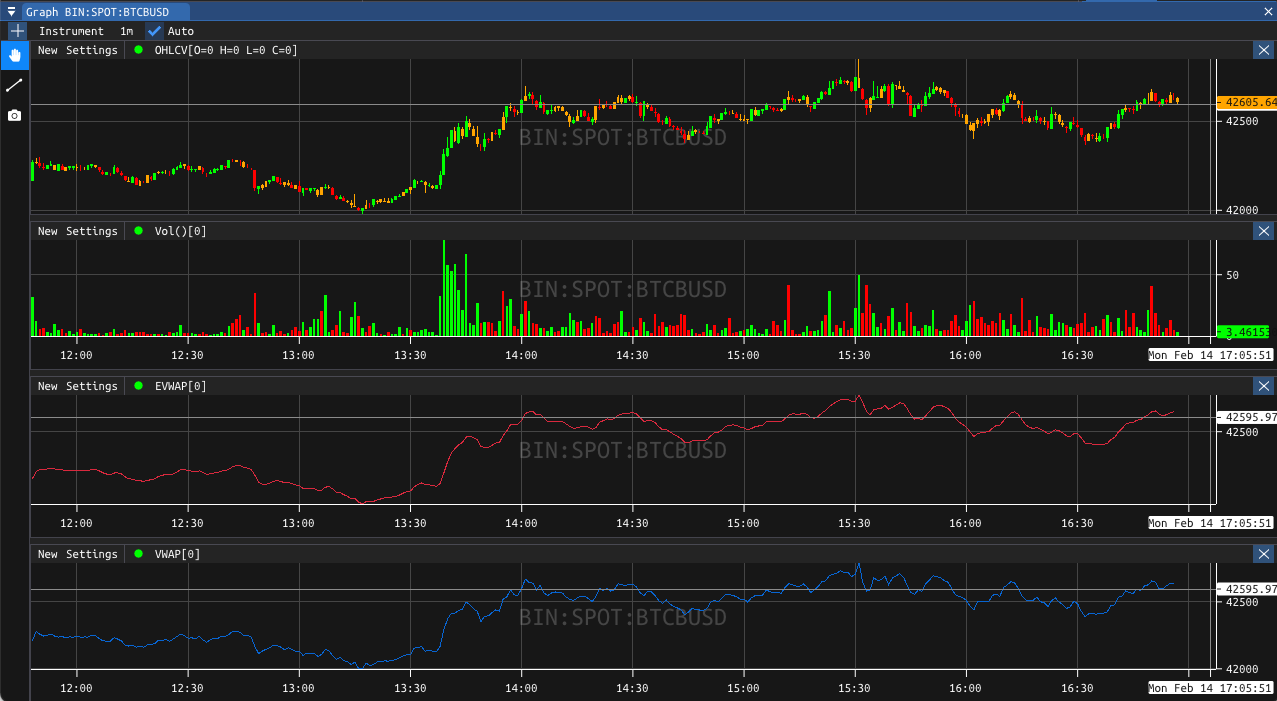Select the pan hand tool
The image size is (1277, 701).
click(15, 55)
